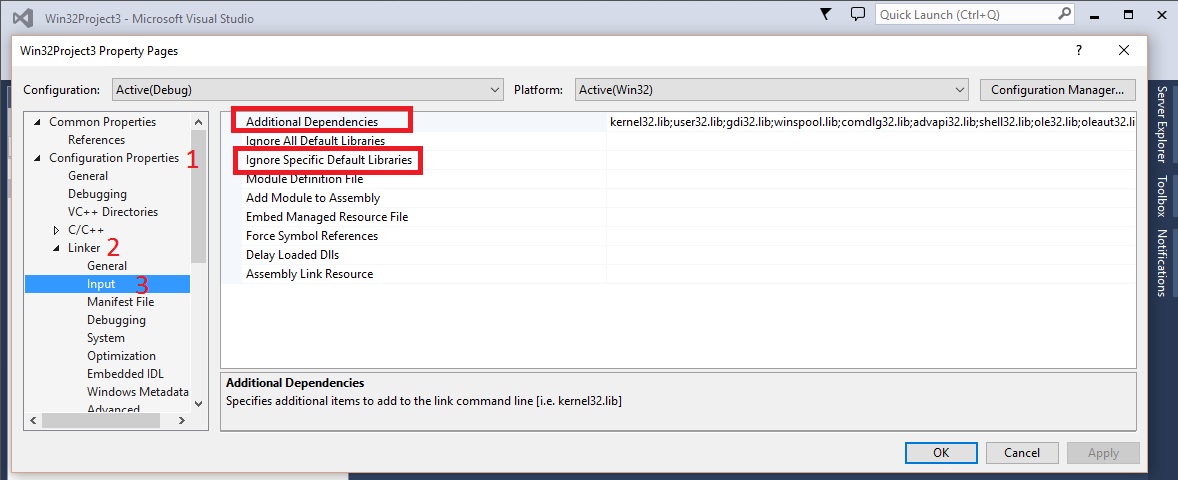1178x480 pixels.
Task: Click the Visual Studio logo icon
Action: pos(23,18)
